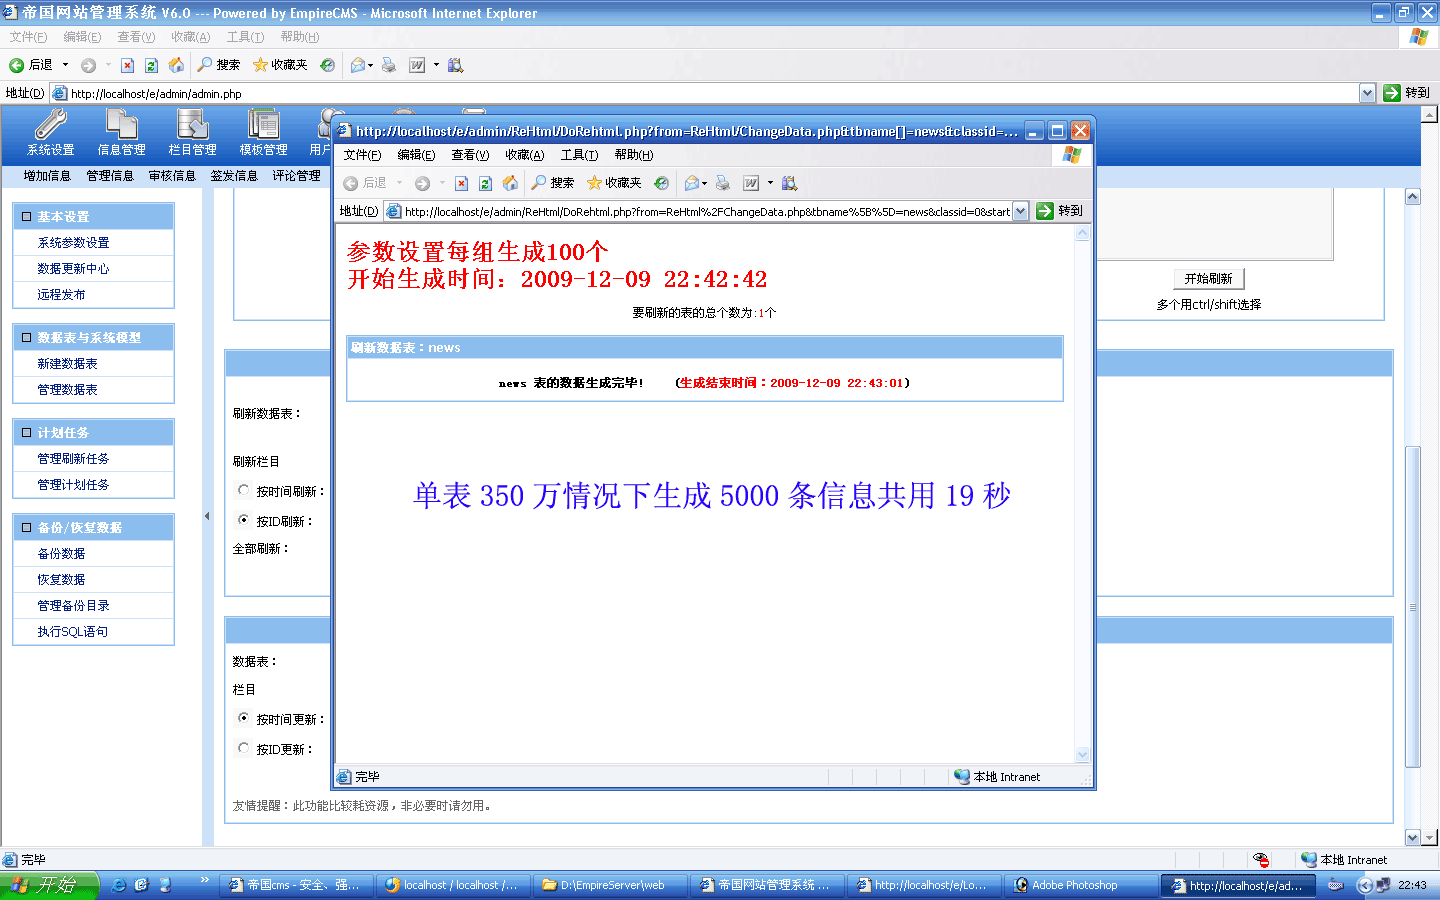Image resolution: width=1440 pixels, height=900 pixels.
Task: Click the main page vertical scrollbar thumb
Action: (x=1412, y=605)
